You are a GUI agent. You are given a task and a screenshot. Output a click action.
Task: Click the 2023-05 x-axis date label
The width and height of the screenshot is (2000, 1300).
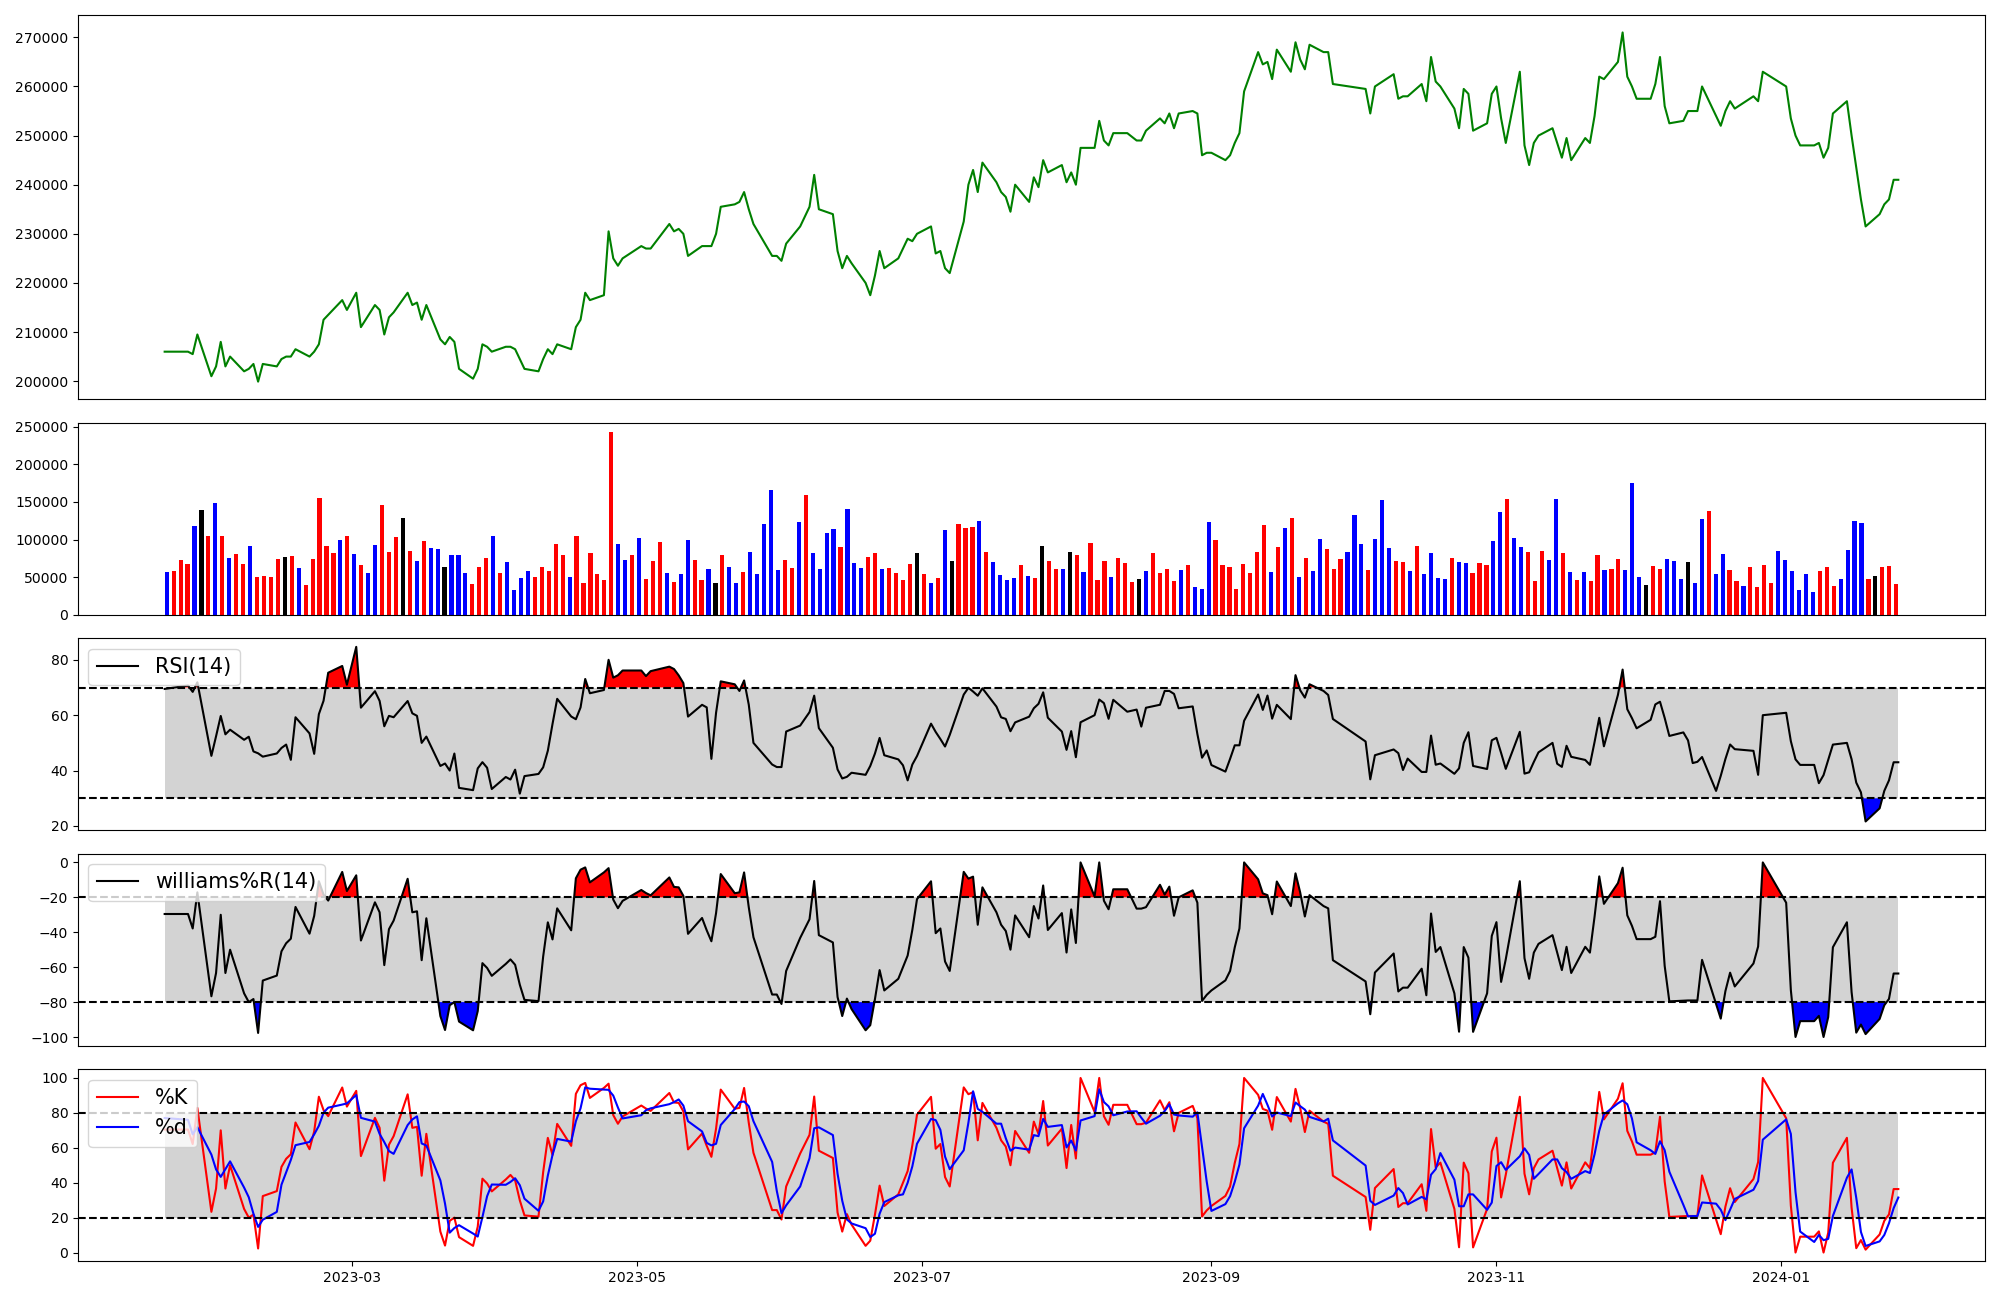637,1277
